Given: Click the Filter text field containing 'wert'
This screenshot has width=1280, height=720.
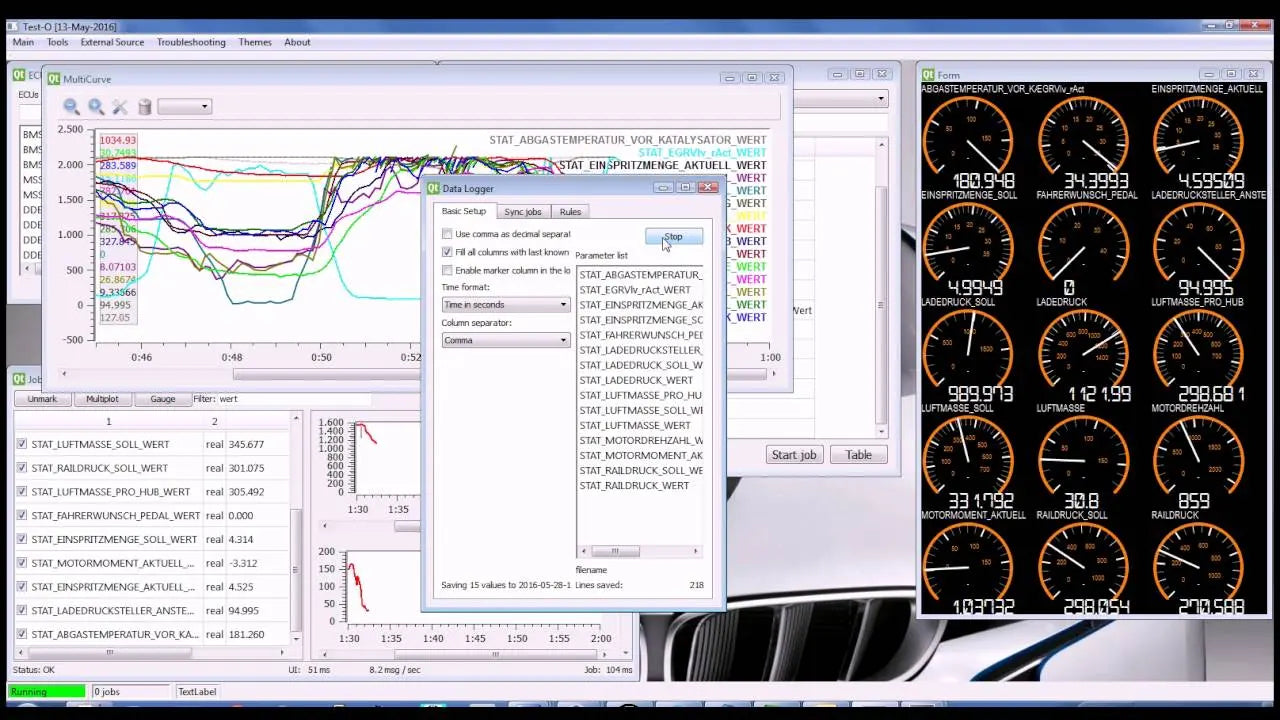Looking at the screenshot, I should (290, 399).
